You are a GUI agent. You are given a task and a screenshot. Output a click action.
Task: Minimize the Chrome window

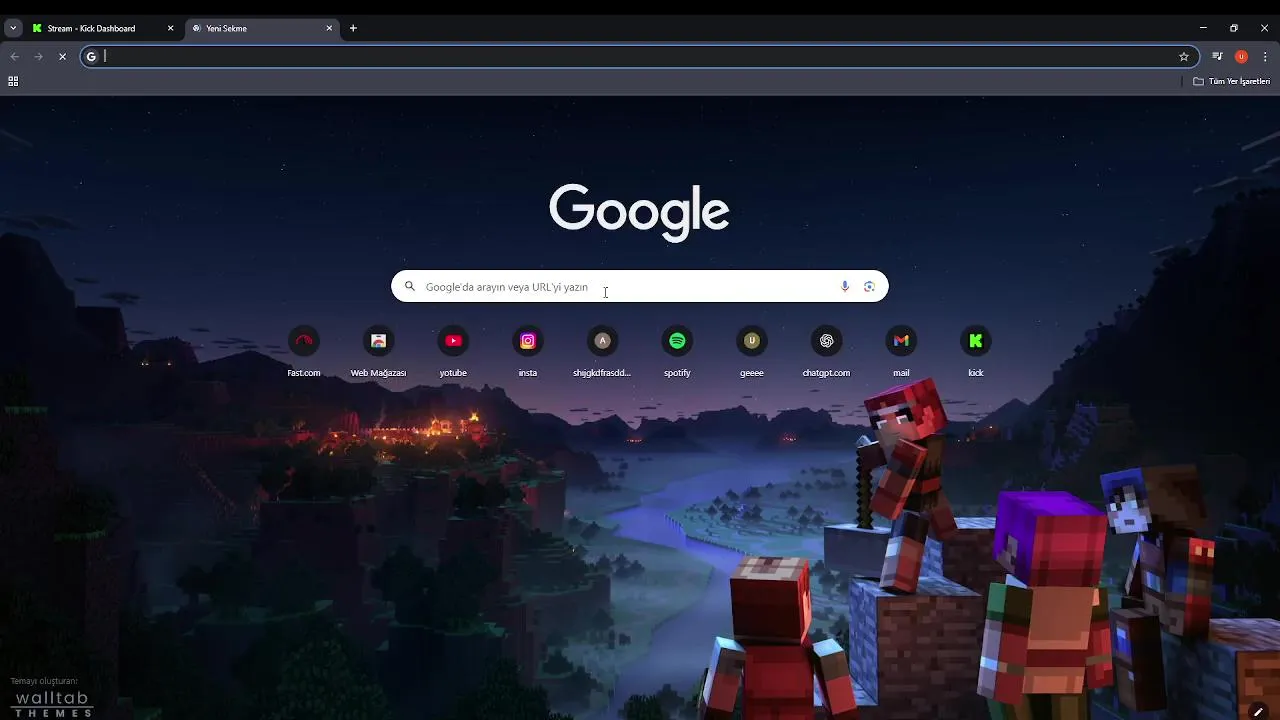click(x=1203, y=28)
